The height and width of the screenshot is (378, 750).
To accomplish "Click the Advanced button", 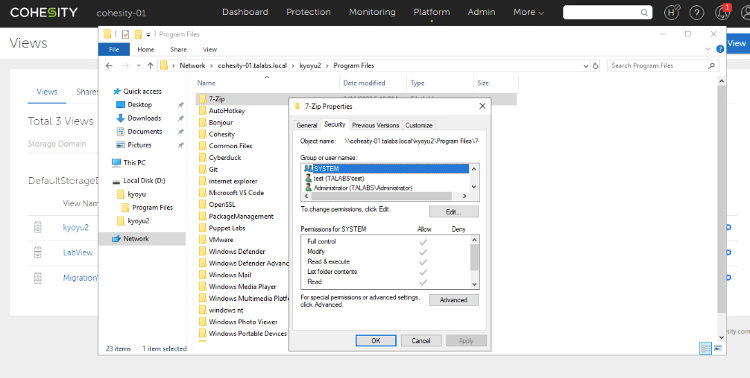I will 453,300.
